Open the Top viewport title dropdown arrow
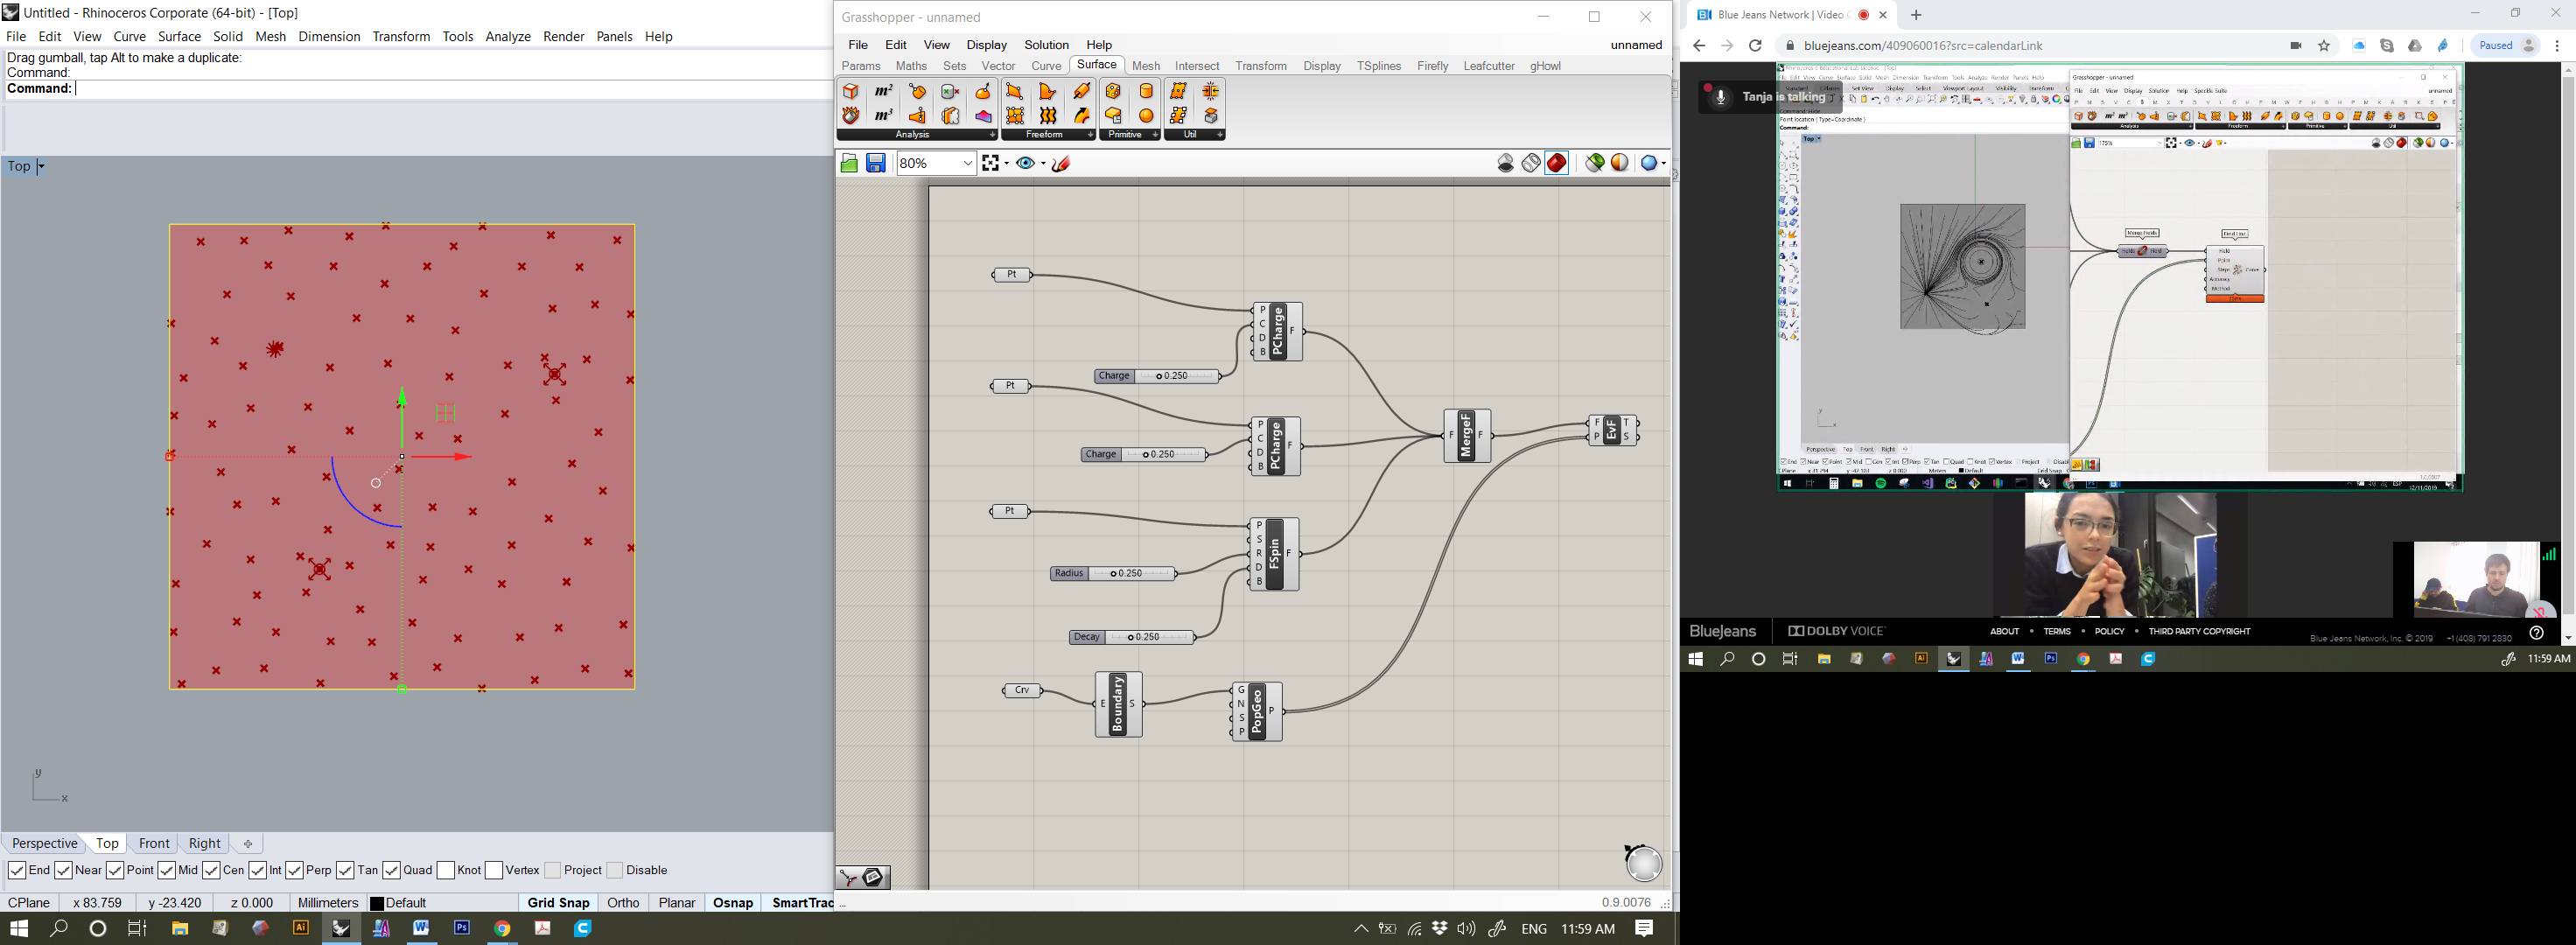Image resolution: width=2576 pixels, height=945 pixels. tap(41, 167)
